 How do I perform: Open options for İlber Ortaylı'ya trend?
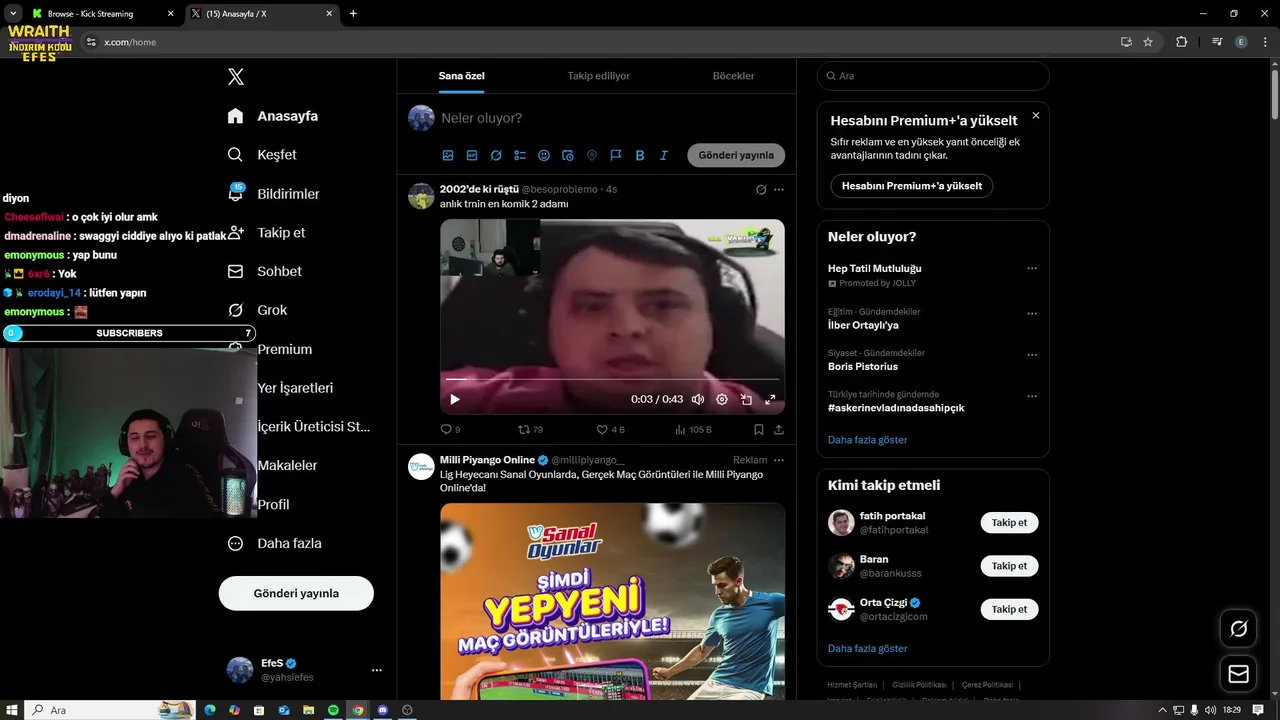tap(1032, 313)
